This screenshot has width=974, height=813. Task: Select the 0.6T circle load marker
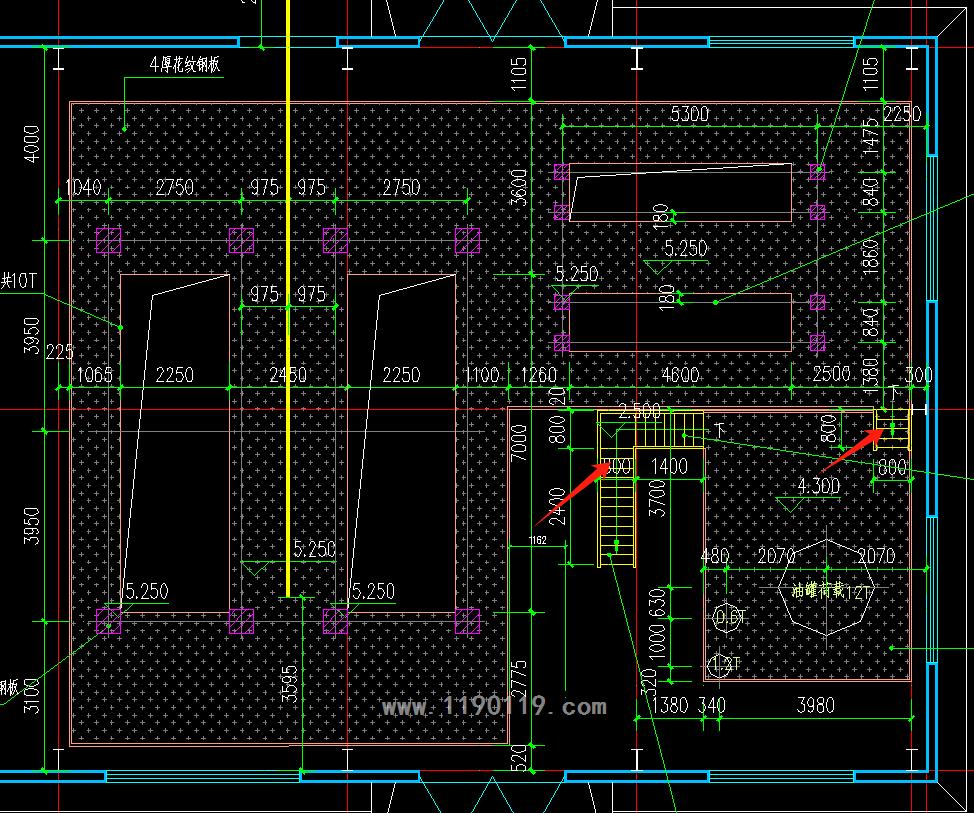[728, 619]
